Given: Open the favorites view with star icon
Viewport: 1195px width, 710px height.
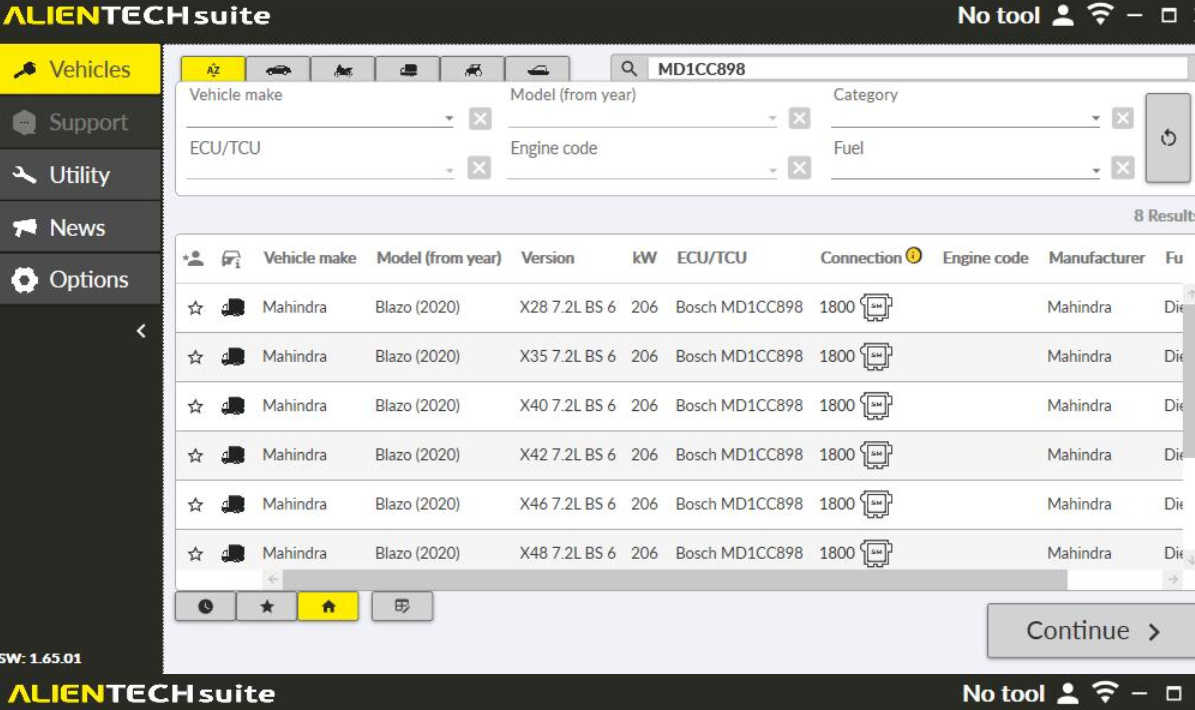Looking at the screenshot, I should 268,605.
